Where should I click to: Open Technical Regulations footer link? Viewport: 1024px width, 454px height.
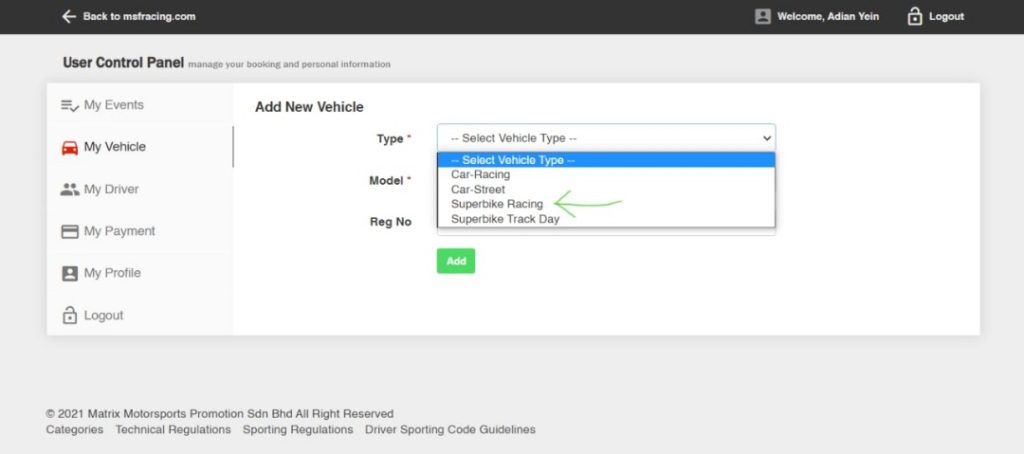pyautogui.click(x=172, y=429)
